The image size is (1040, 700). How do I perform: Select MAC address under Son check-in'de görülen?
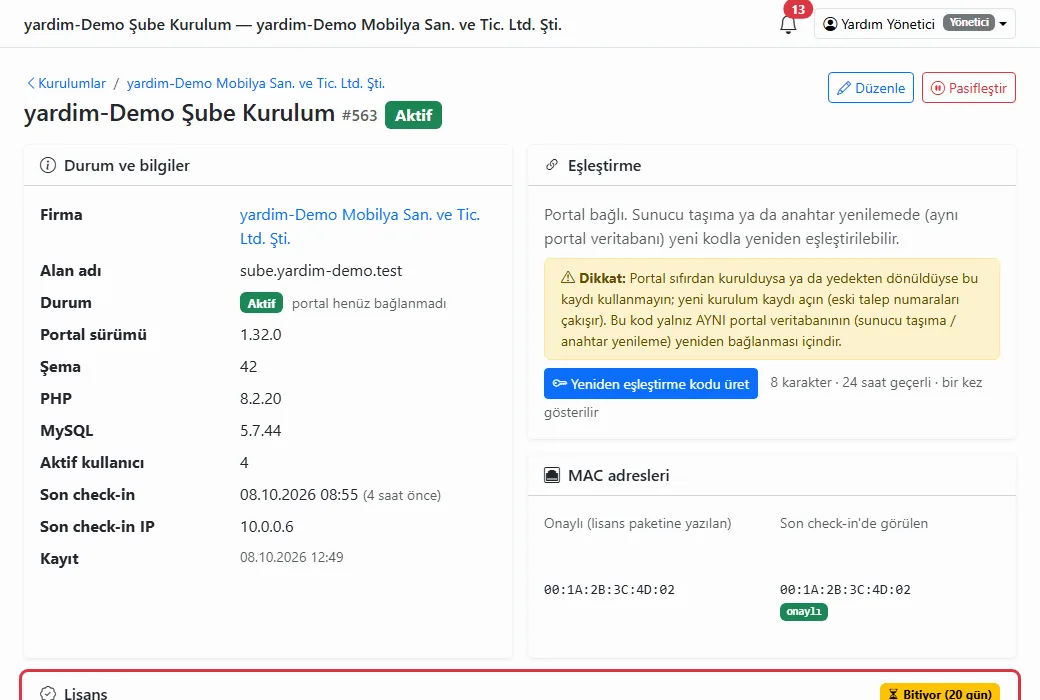(x=845, y=590)
